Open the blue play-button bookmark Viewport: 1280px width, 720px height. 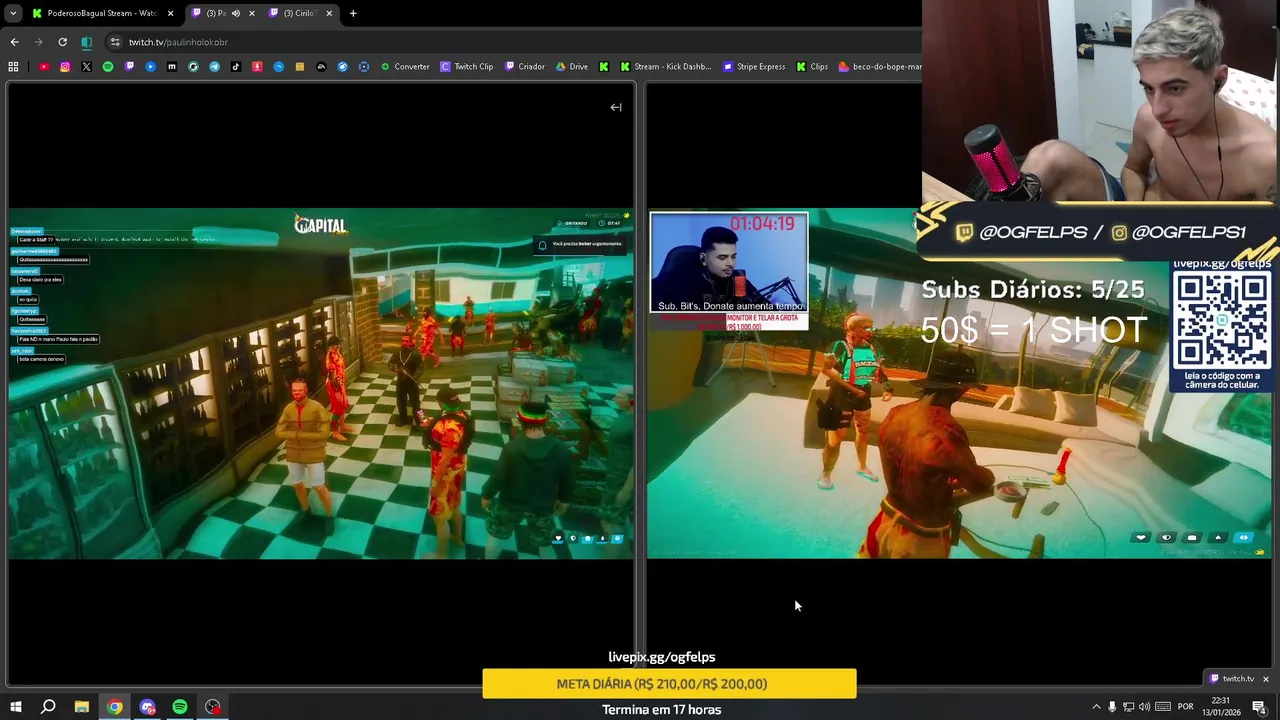[150, 67]
